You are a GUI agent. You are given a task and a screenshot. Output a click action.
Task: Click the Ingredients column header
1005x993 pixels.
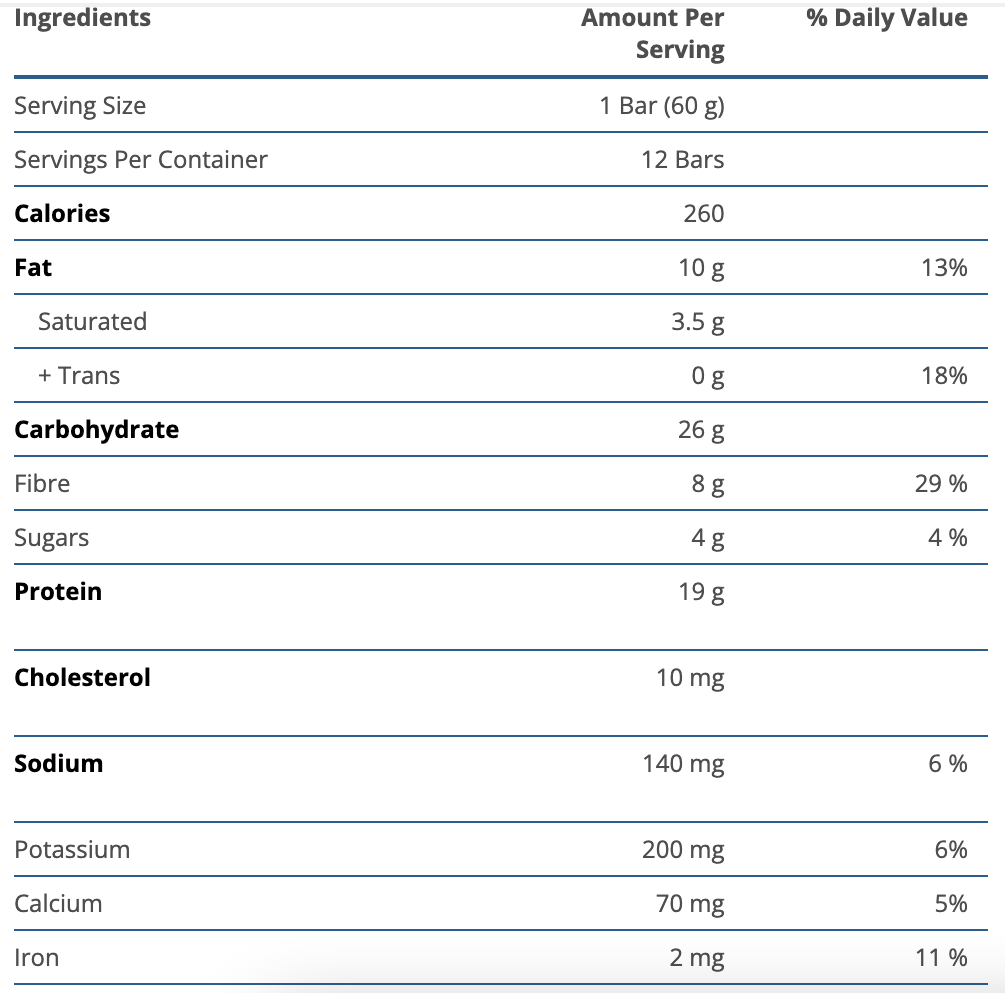[82, 18]
